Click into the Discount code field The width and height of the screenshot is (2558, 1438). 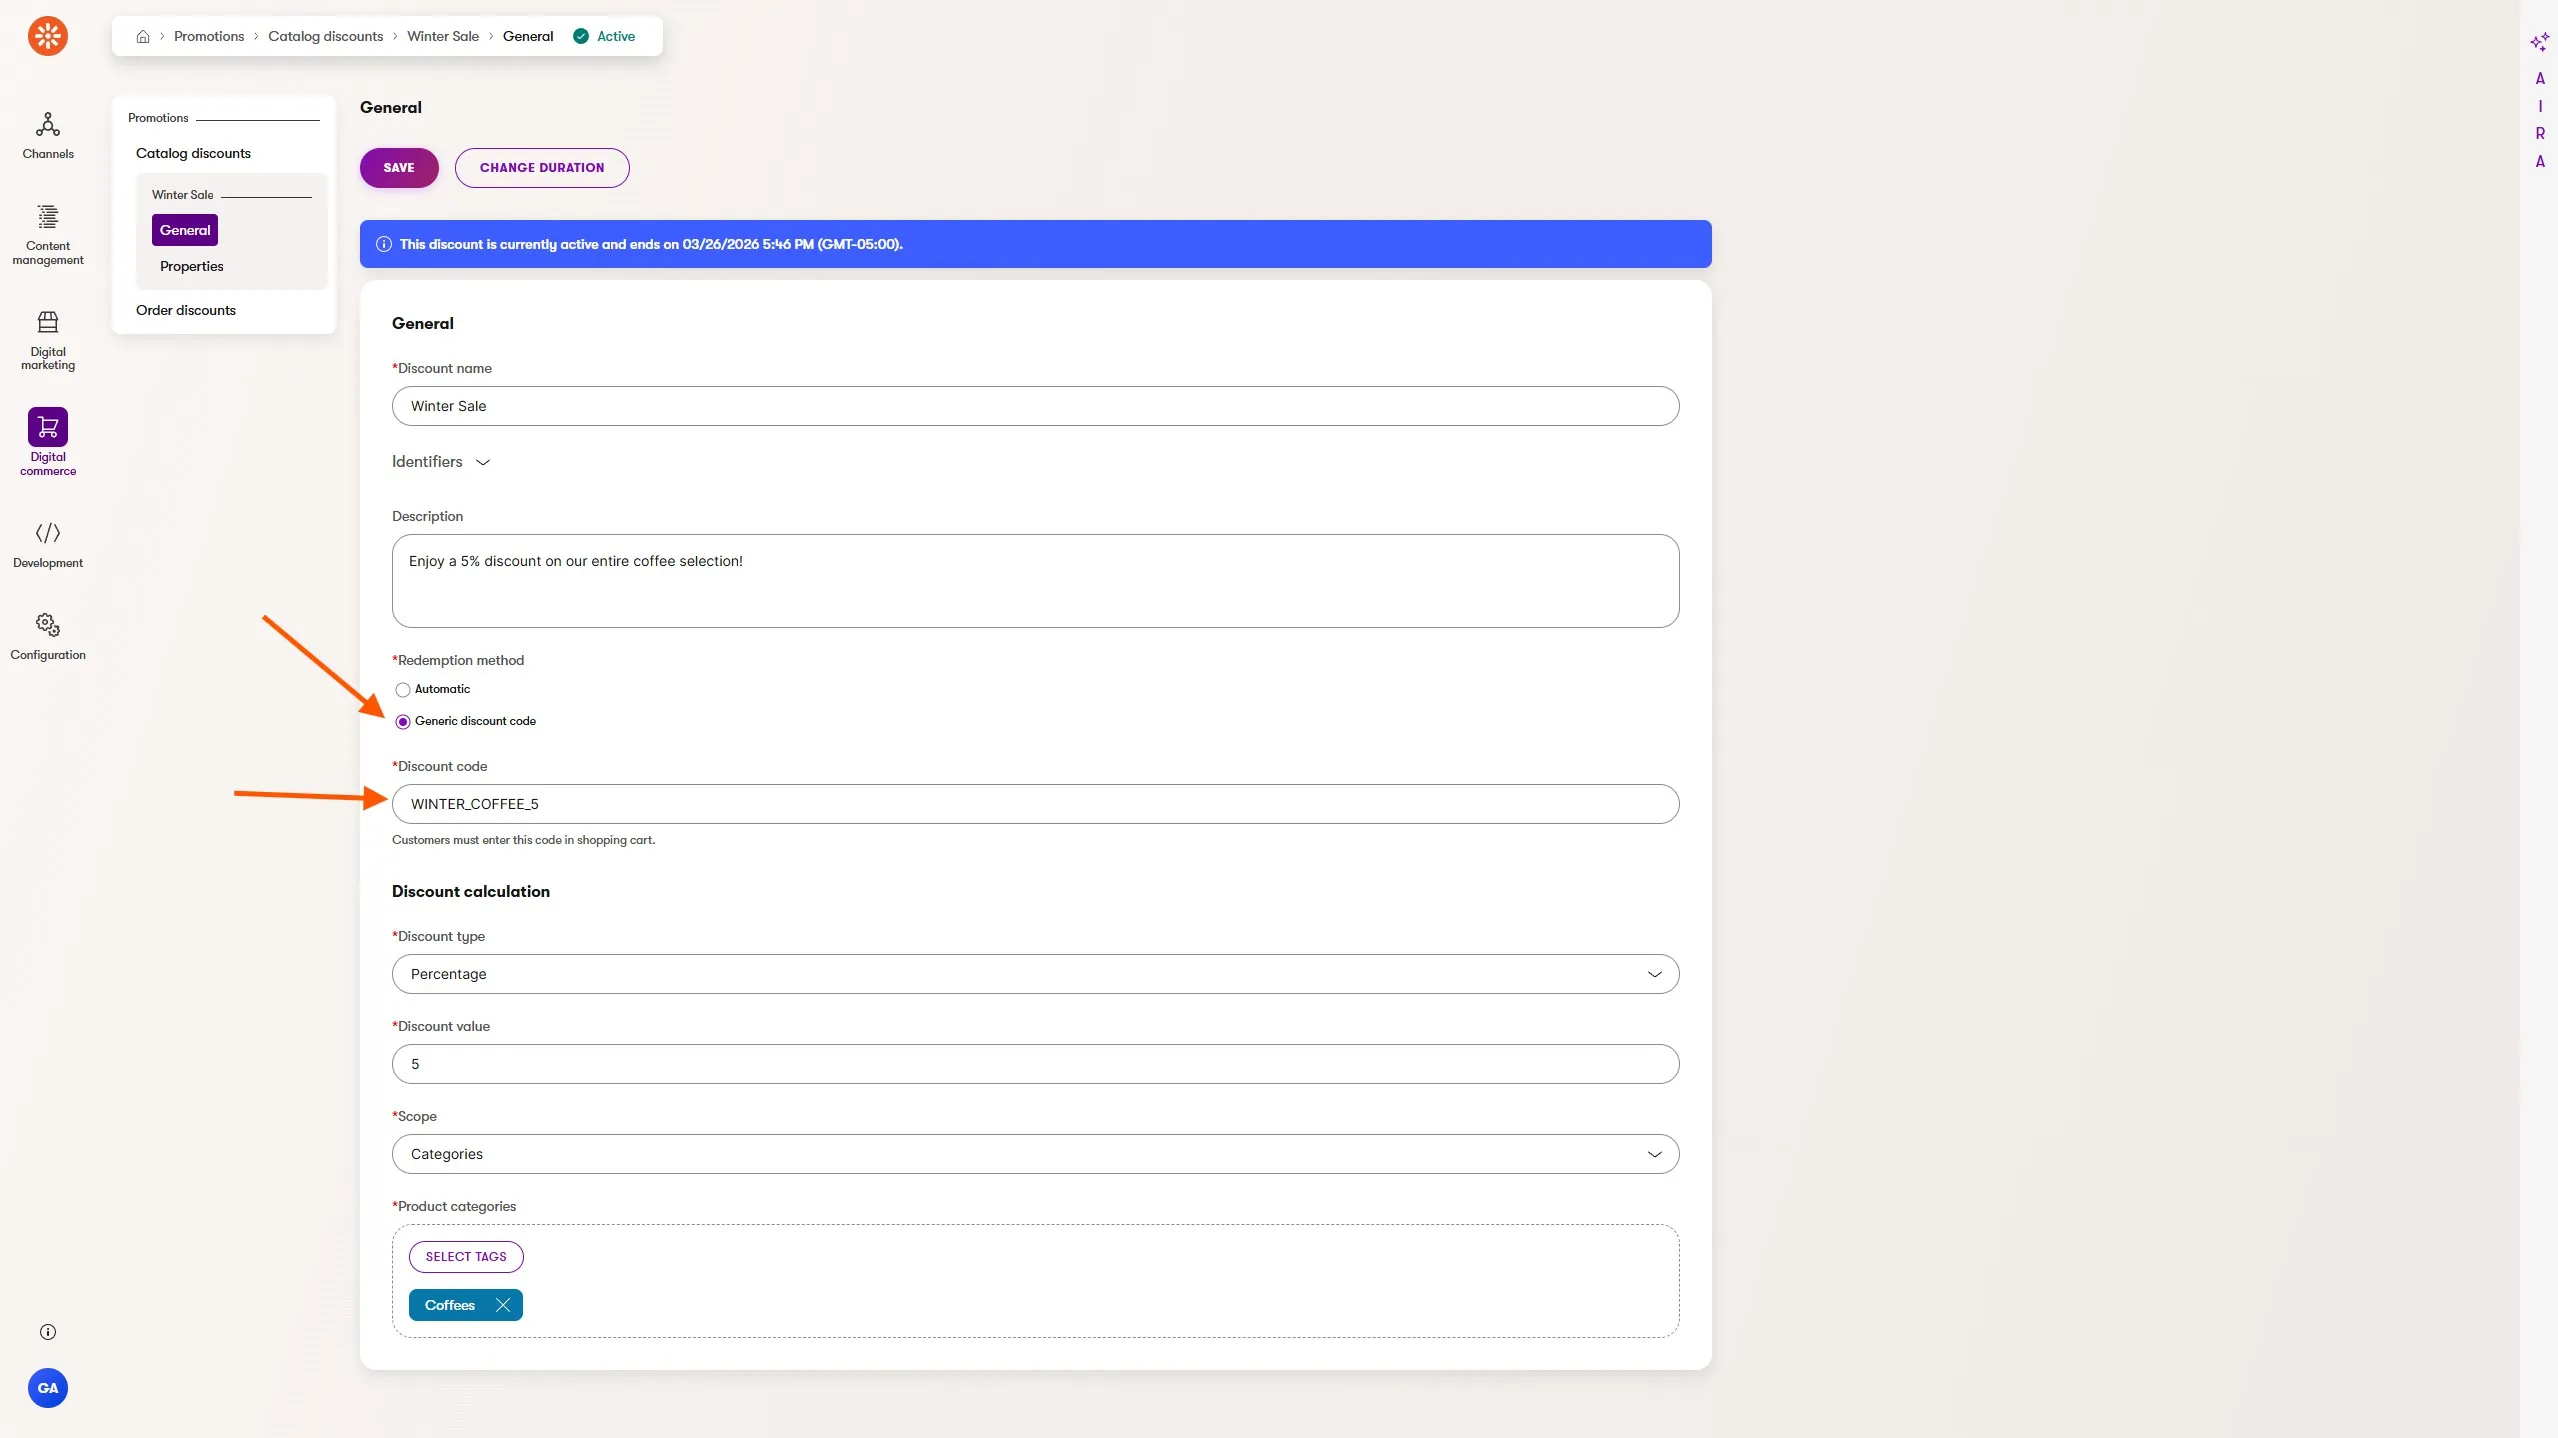[1035, 804]
